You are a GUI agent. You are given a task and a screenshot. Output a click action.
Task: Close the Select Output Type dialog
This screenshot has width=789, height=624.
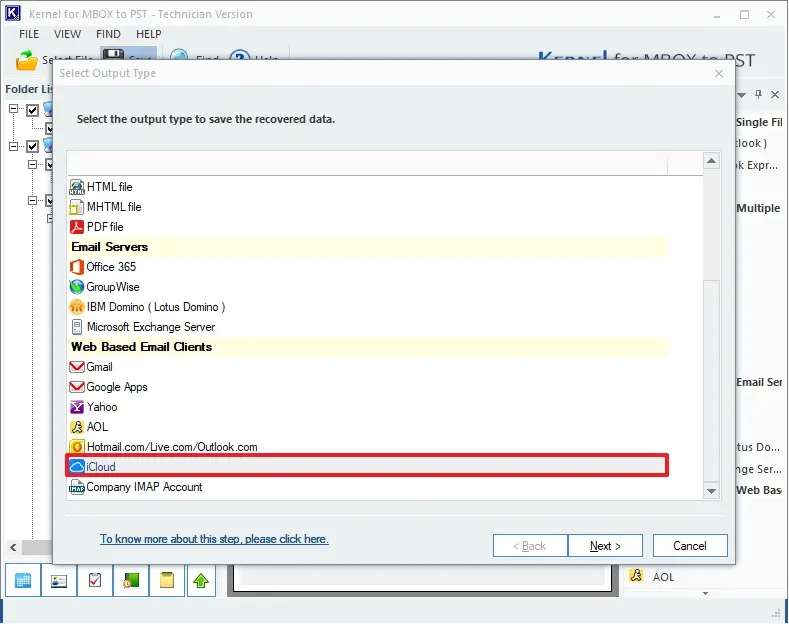719,73
